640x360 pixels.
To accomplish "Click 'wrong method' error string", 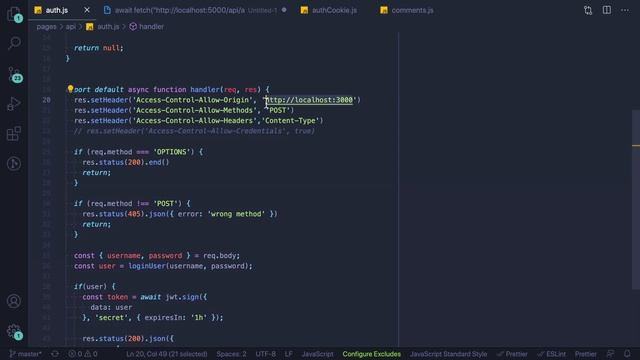I will 236,214.
